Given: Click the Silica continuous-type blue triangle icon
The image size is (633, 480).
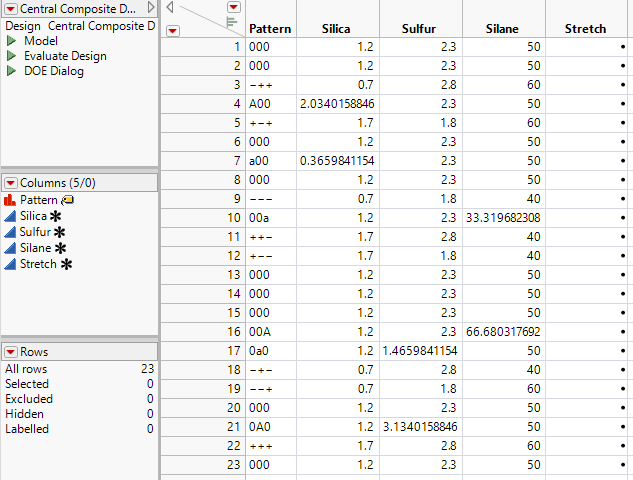Looking at the screenshot, I should pos(10,216).
